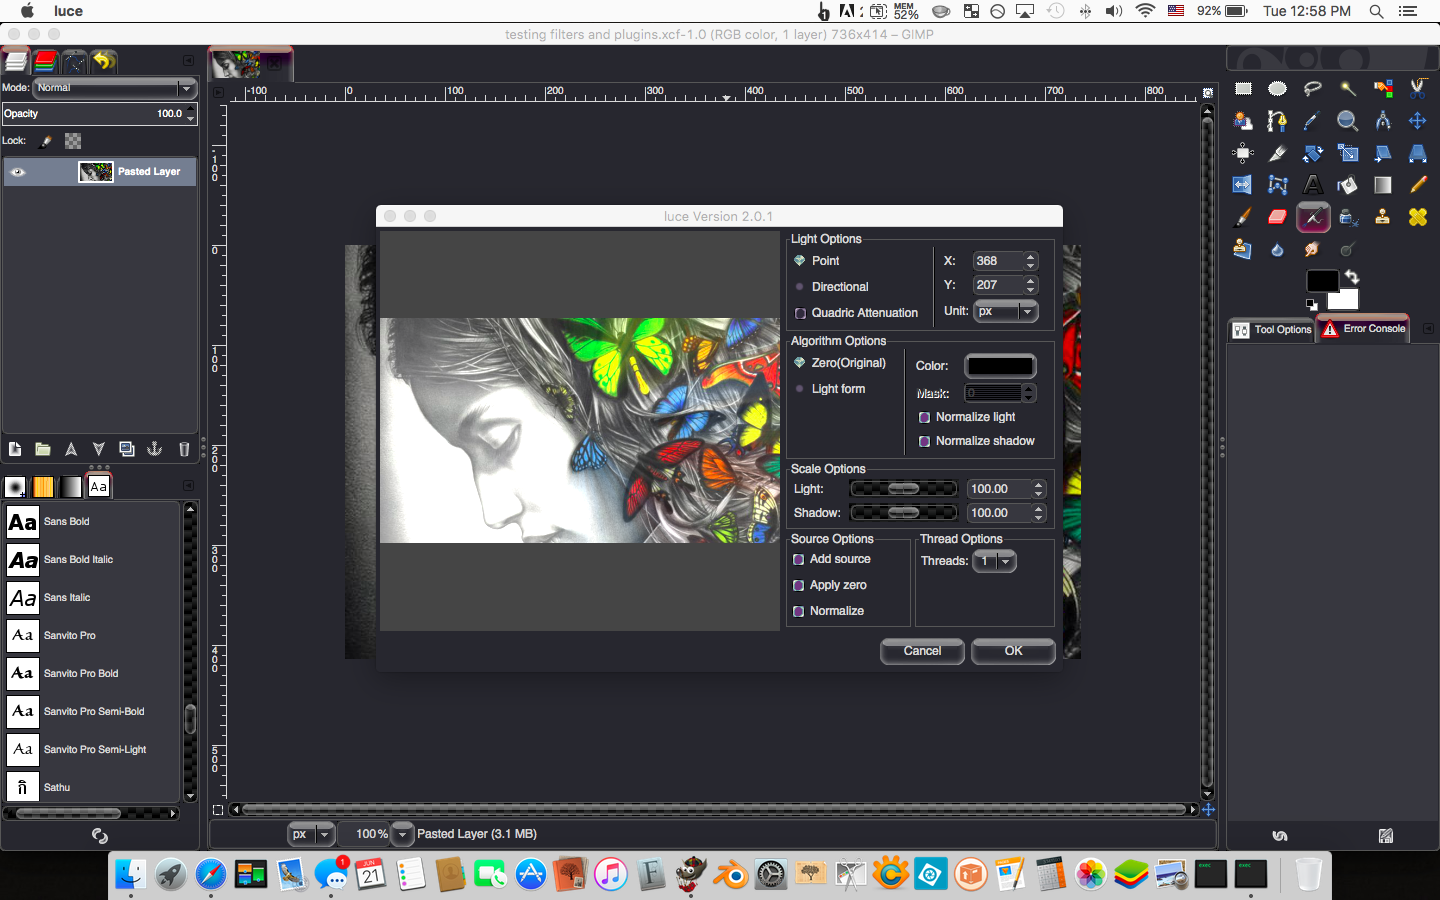The height and width of the screenshot is (900, 1440).
Task: Select the Clone stamp tool
Action: click(x=1383, y=217)
